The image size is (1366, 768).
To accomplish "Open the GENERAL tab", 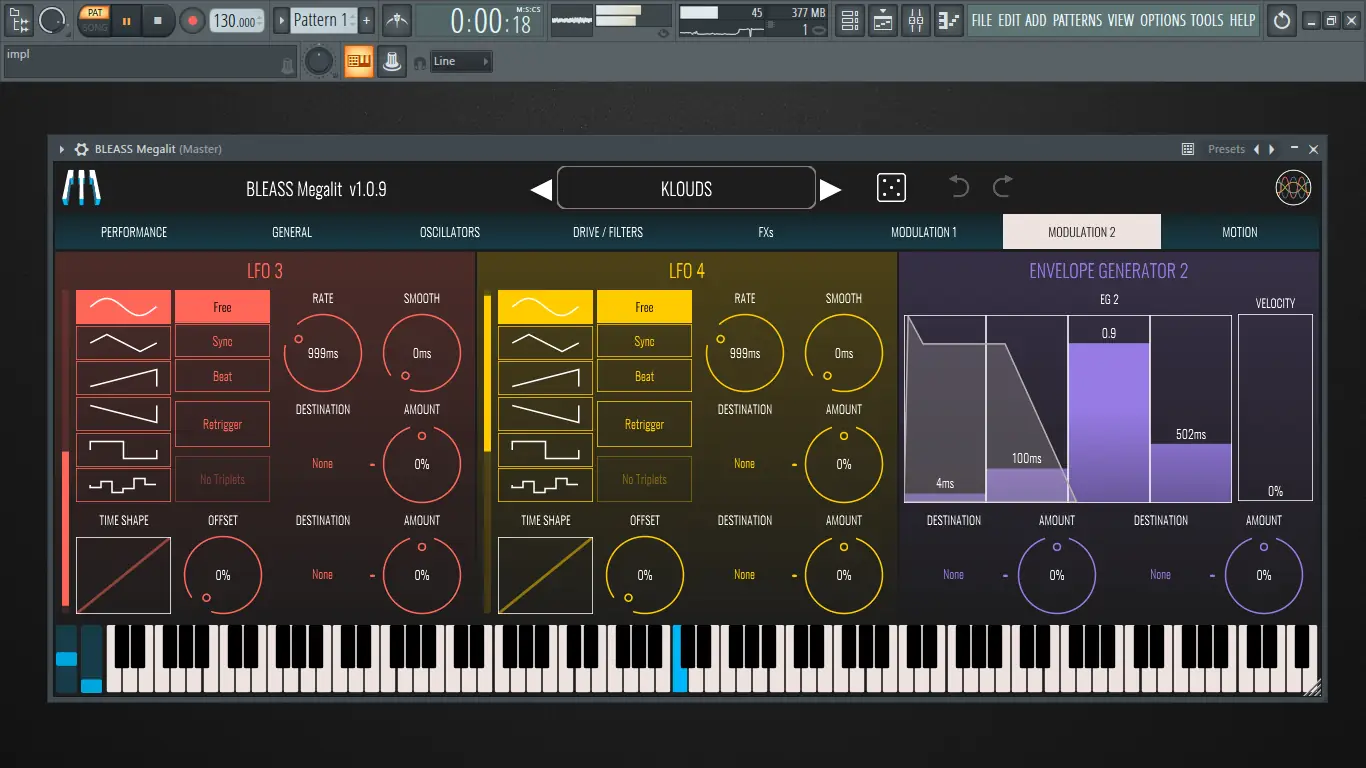I will [292, 232].
